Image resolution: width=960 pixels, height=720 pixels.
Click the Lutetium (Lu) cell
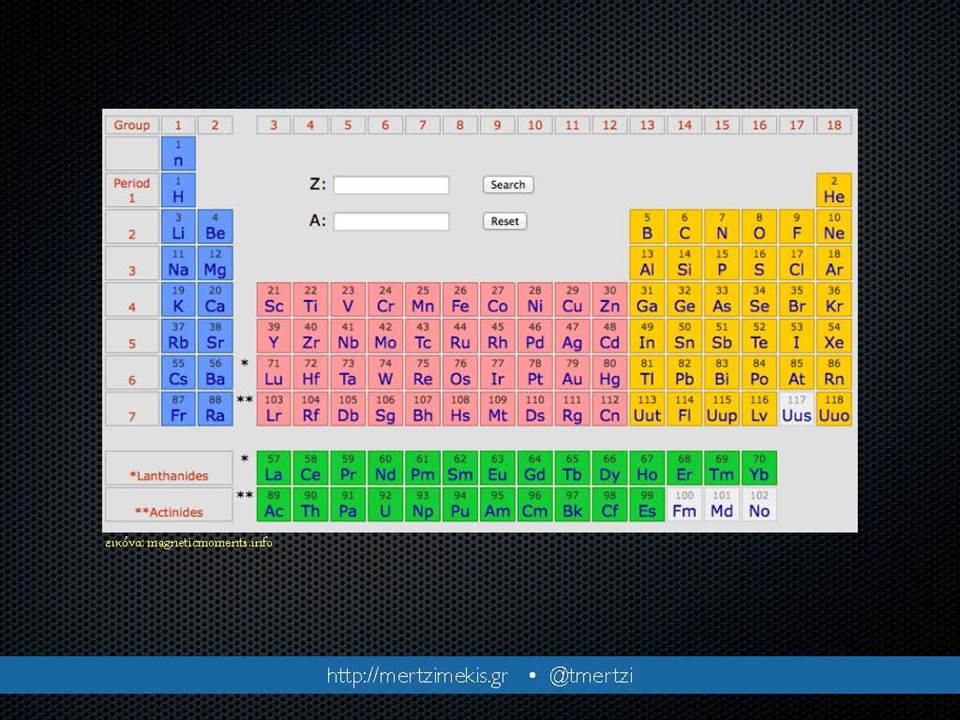[274, 372]
